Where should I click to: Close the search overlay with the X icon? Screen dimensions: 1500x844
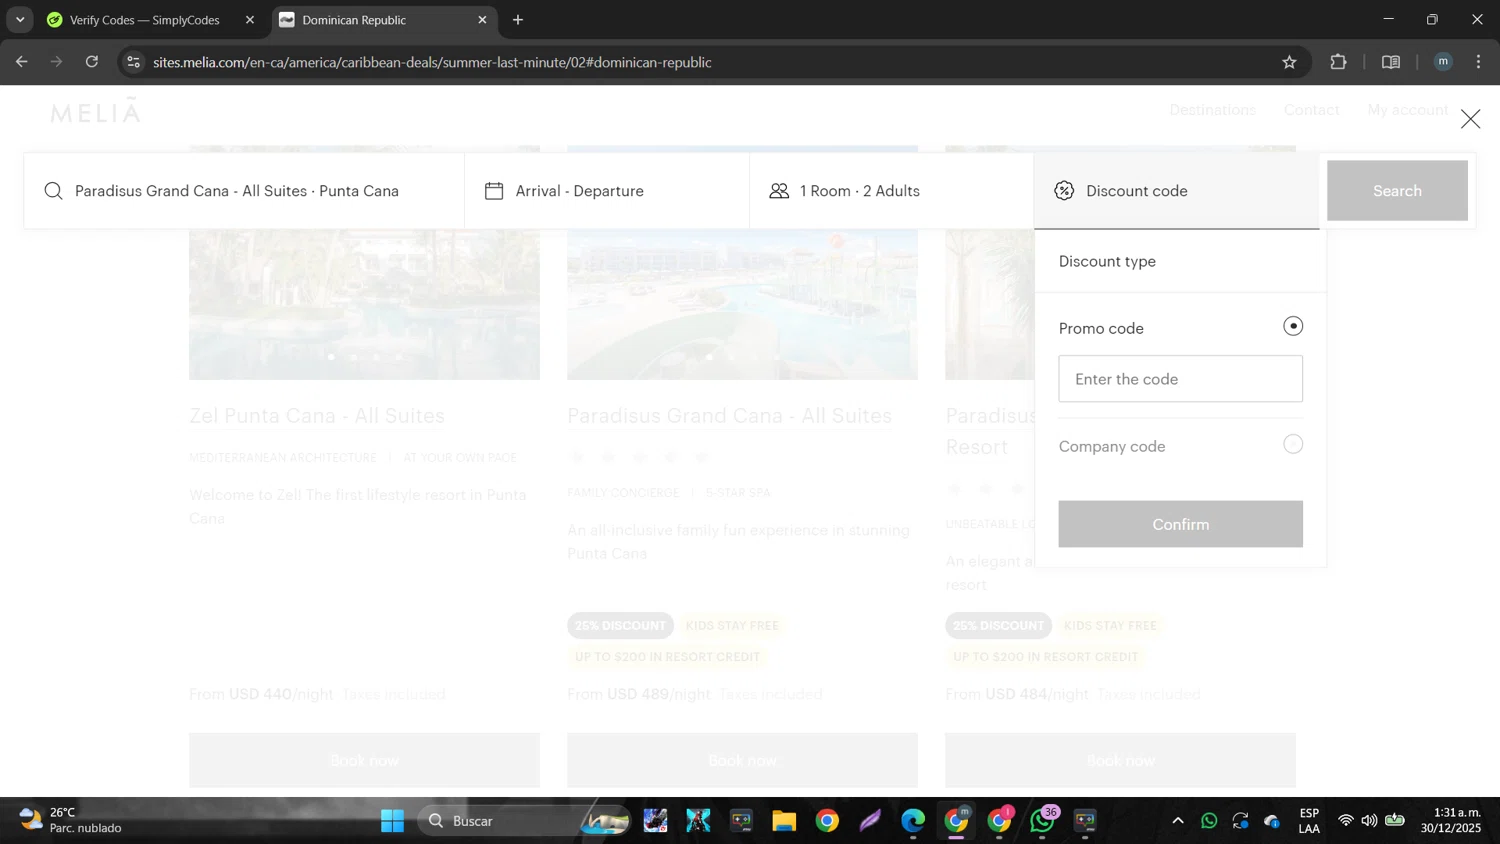[x=1470, y=119]
